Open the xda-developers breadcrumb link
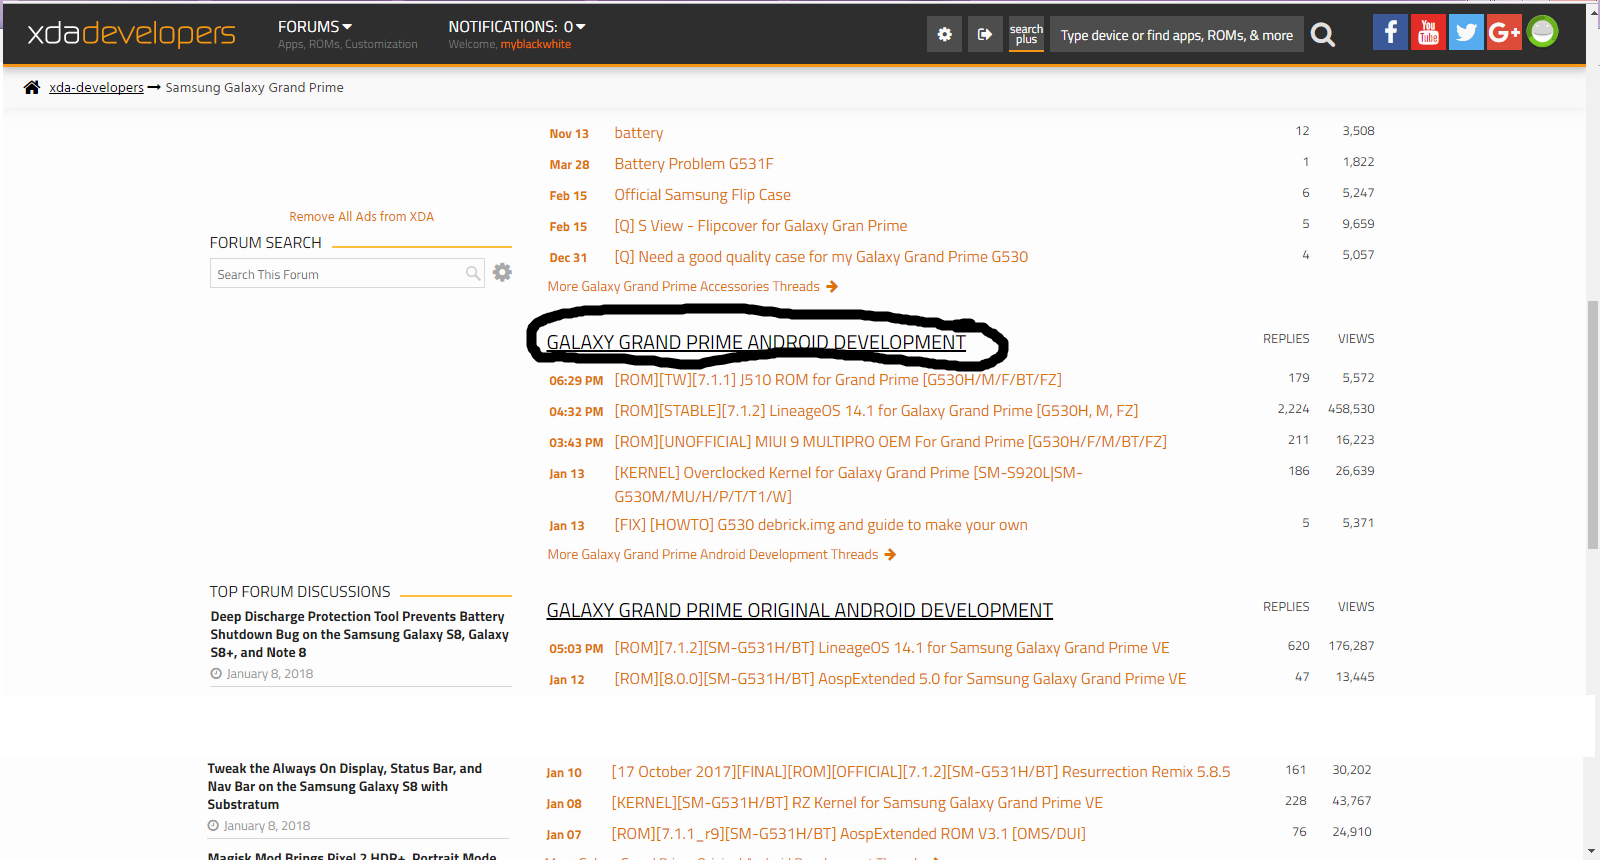The height and width of the screenshot is (860, 1600). click(96, 87)
